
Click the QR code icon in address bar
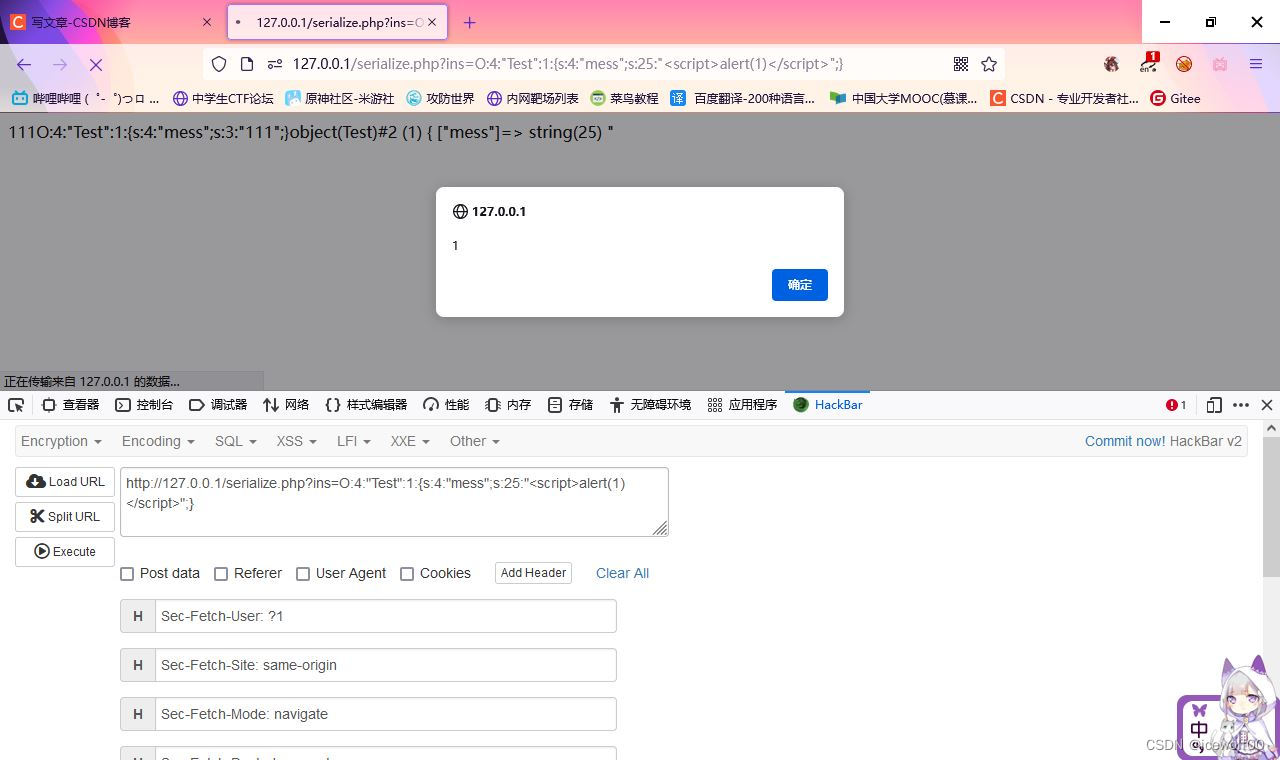[x=961, y=64]
